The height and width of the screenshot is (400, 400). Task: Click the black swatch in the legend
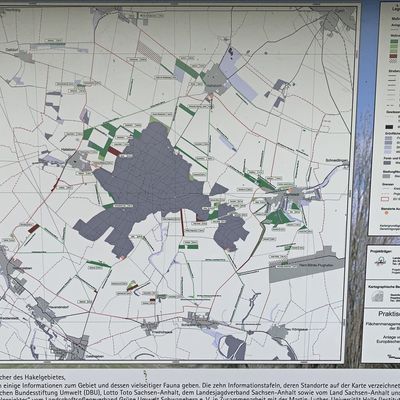[x=389, y=127]
